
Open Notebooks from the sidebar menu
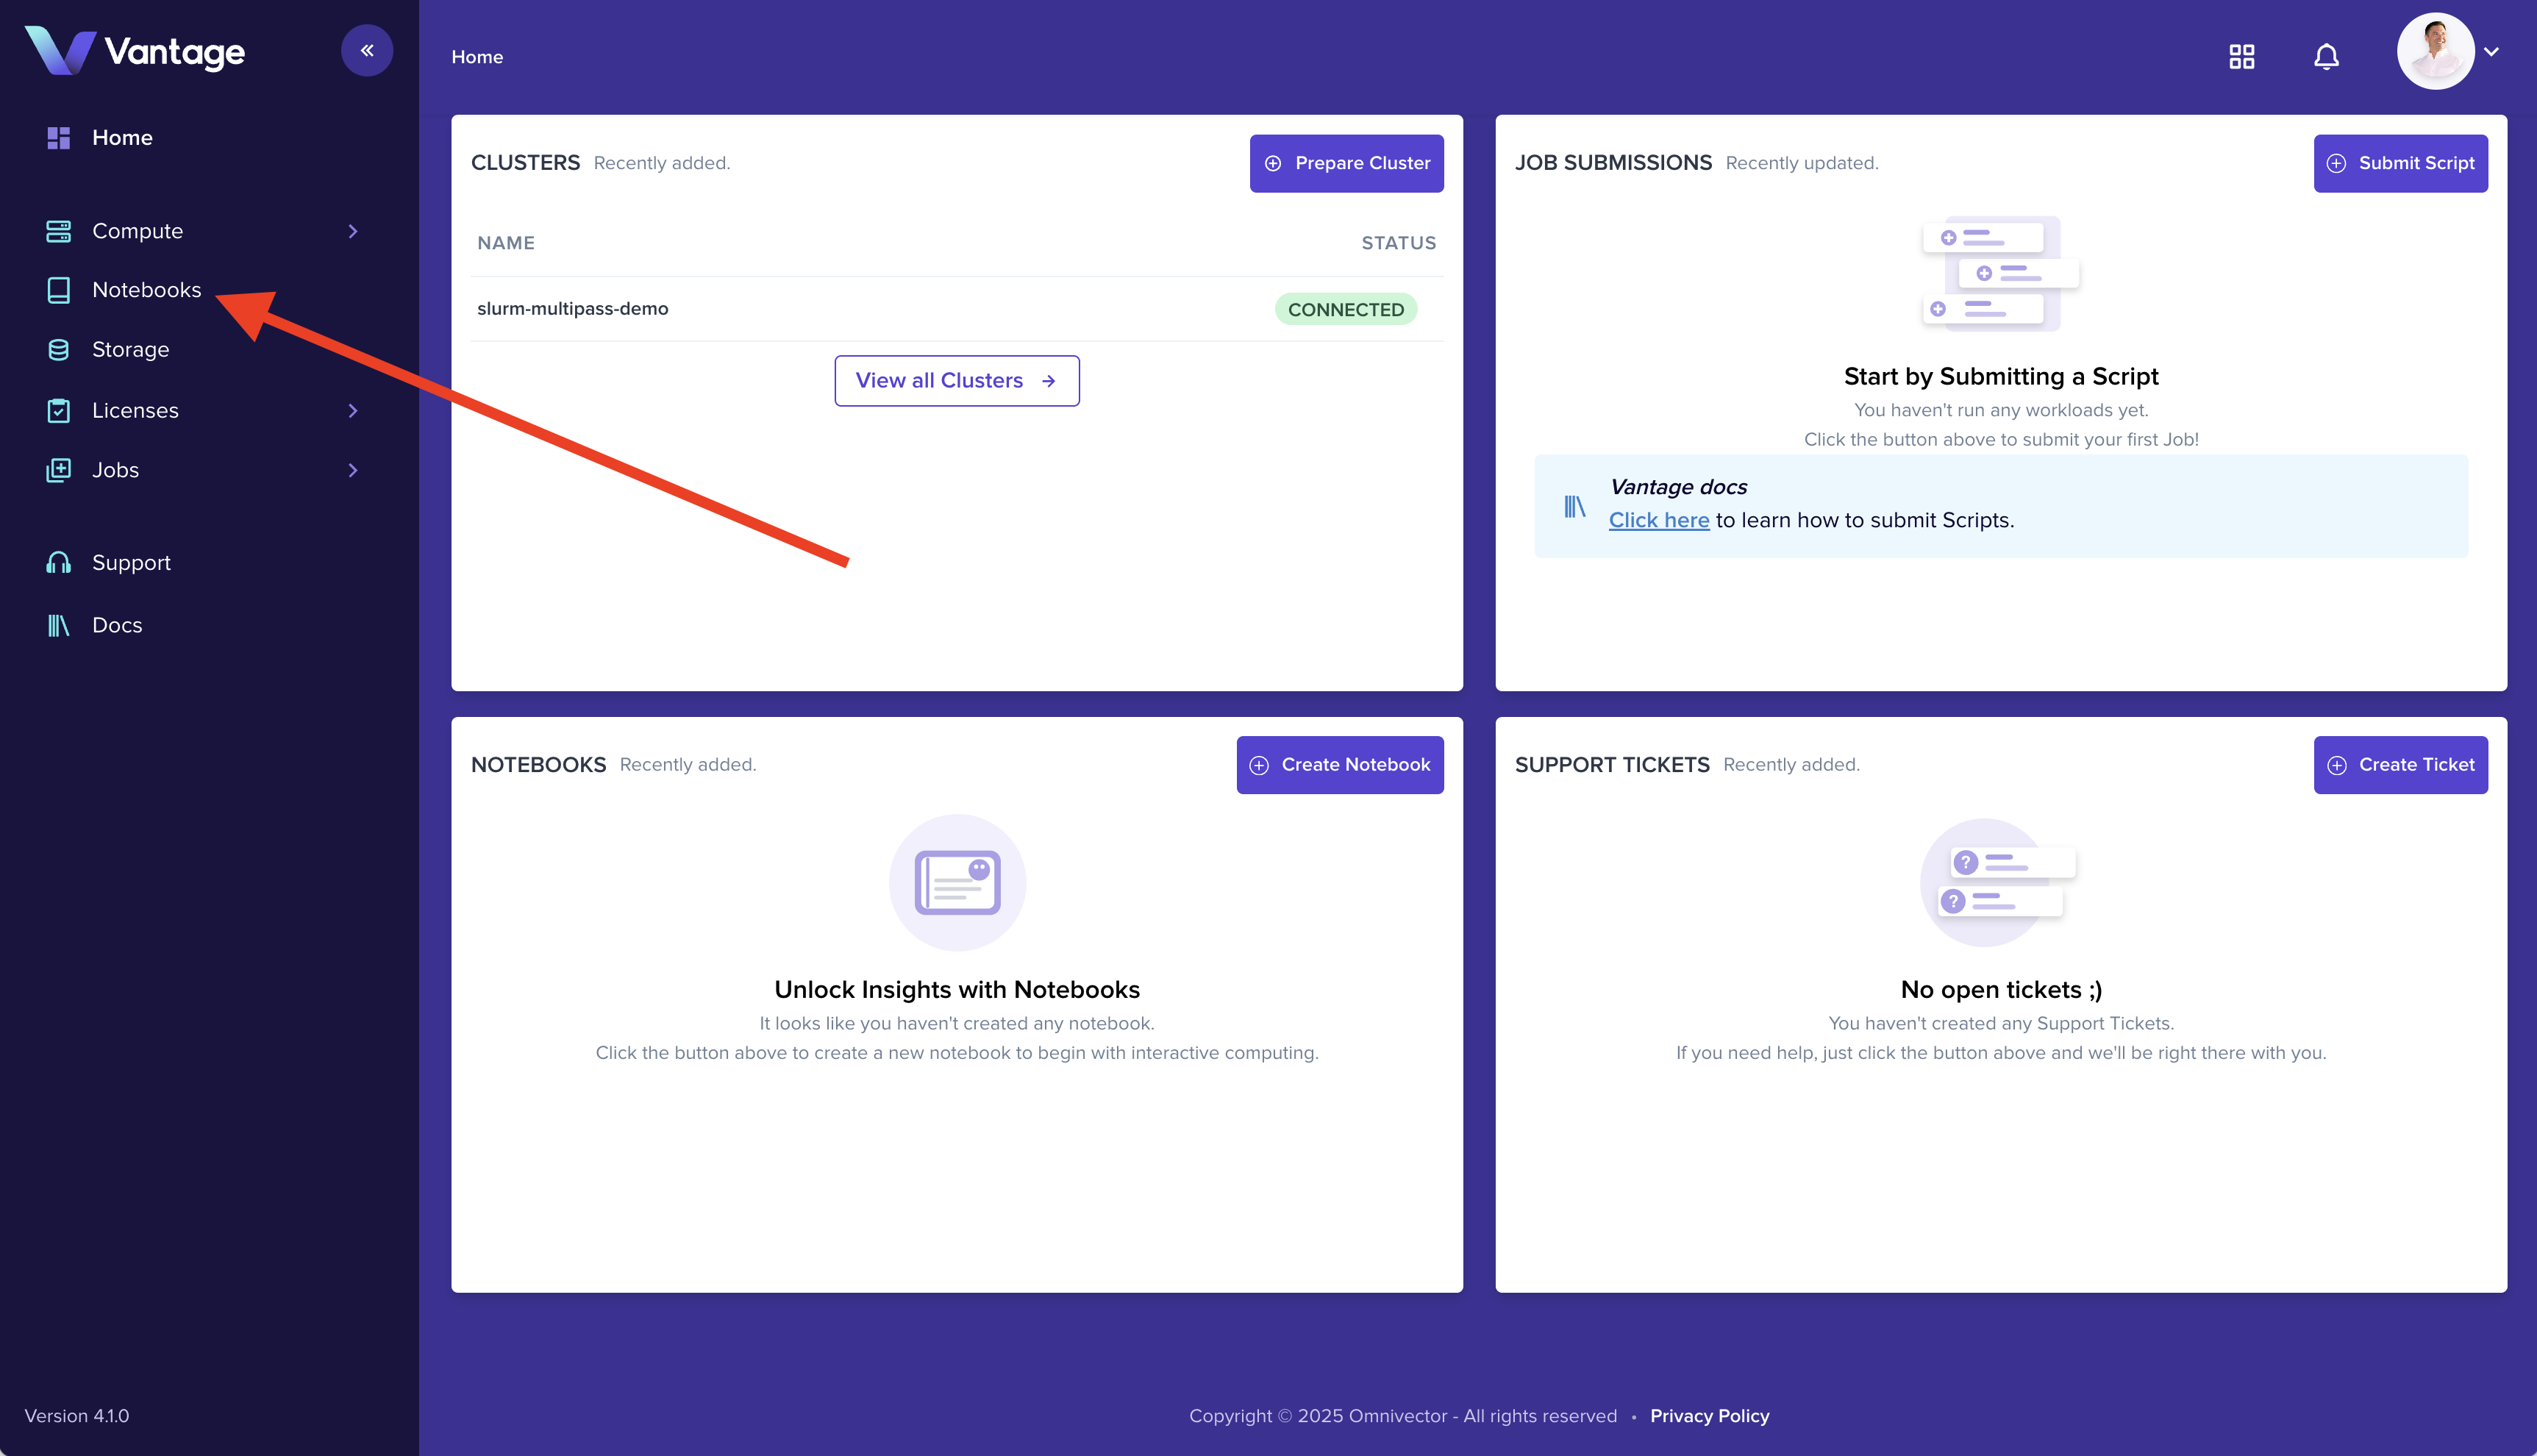(x=146, y=290)
